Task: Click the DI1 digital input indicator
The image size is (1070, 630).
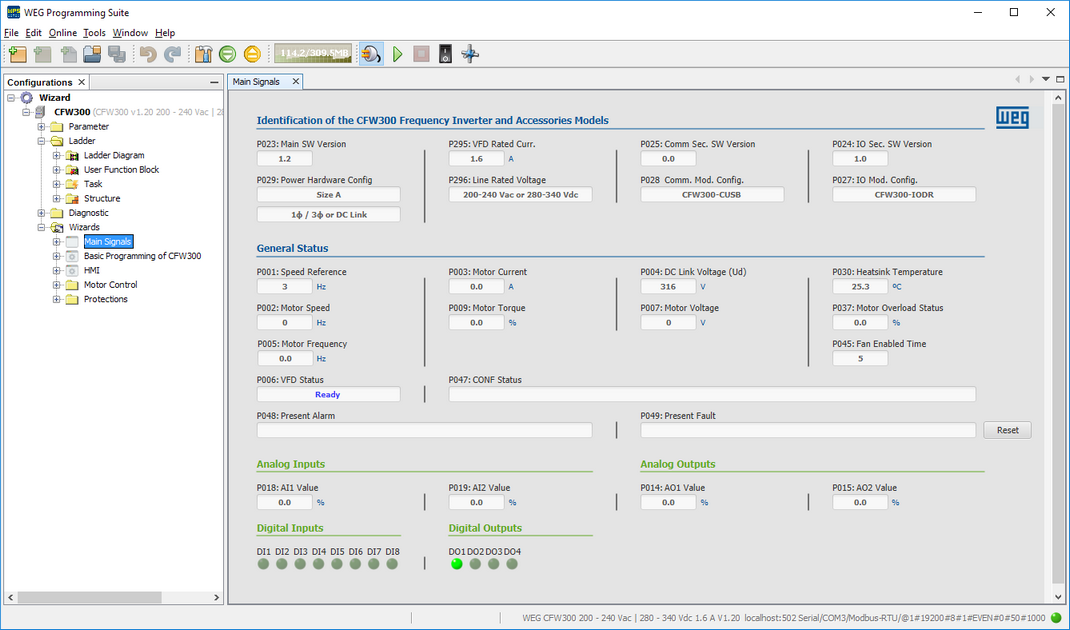Action: tap(264, 564)
